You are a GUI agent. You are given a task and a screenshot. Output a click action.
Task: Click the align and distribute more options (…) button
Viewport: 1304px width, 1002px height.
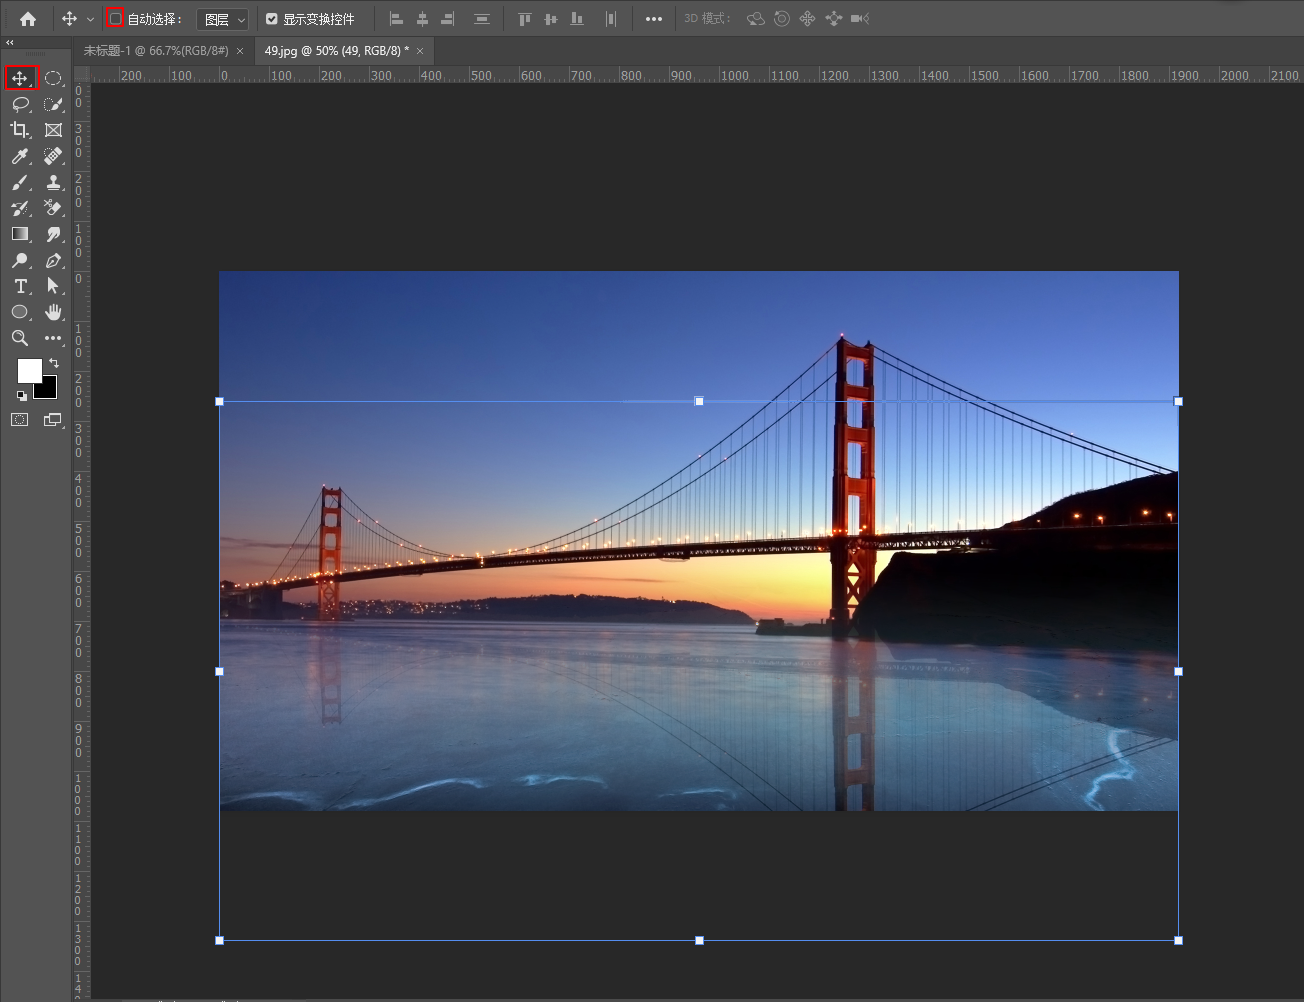[x=654, y=19]
